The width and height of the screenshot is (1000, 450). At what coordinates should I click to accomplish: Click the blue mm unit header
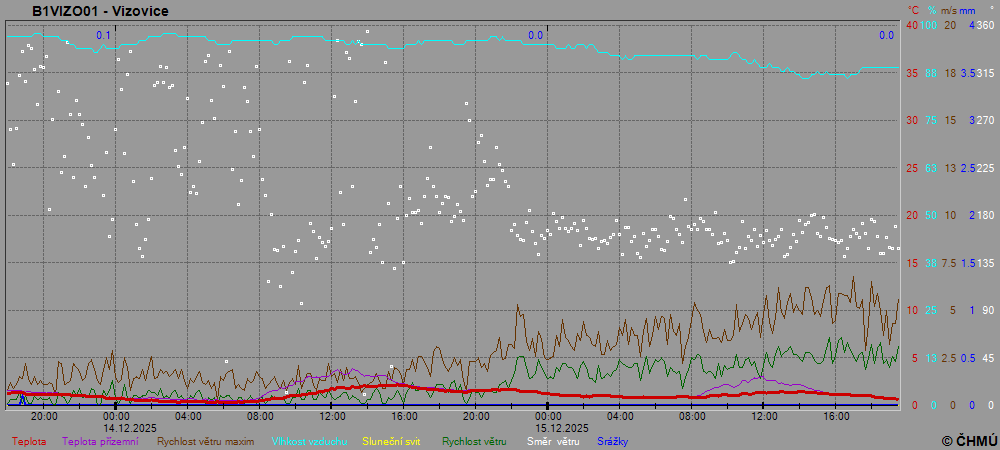click(967, 10)
